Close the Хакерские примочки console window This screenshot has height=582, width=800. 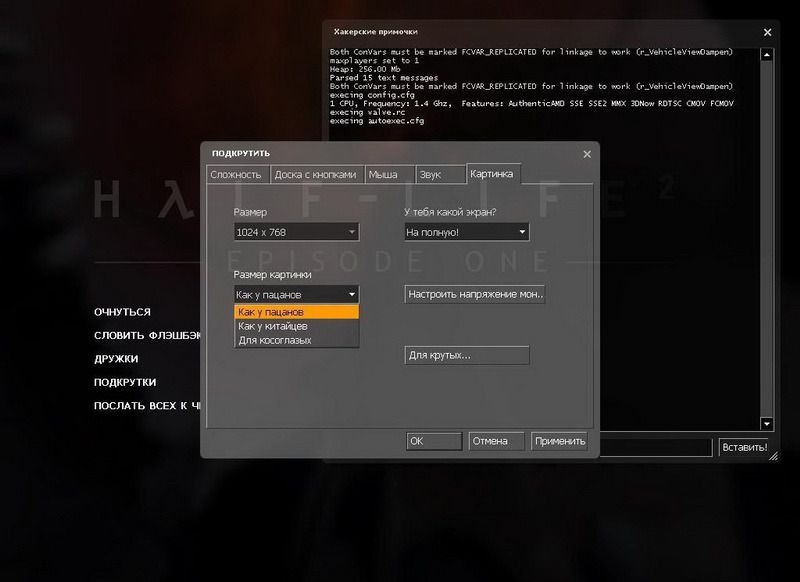[x=767, y=32]
